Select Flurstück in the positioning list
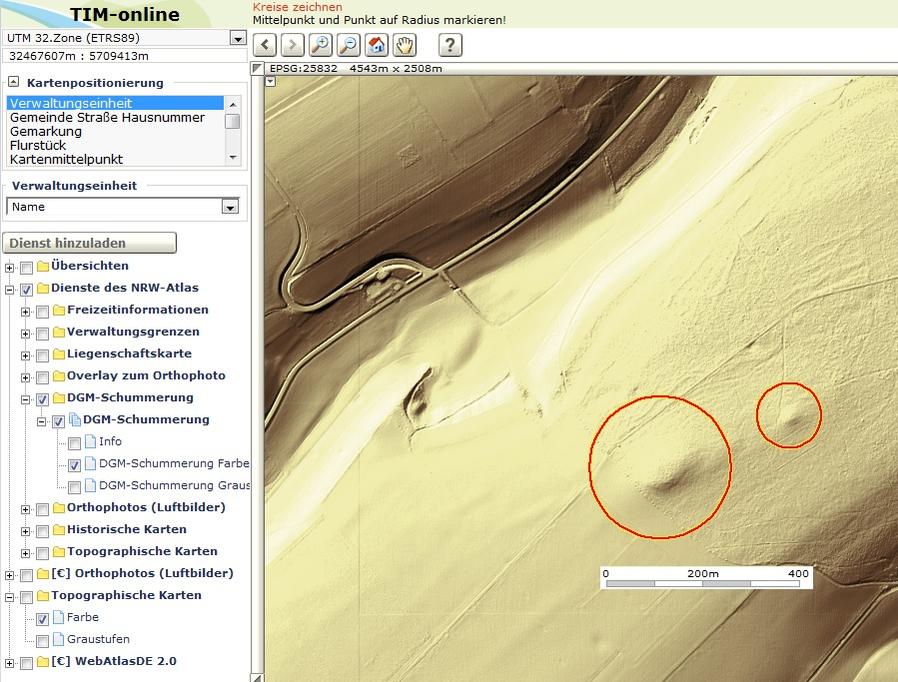Screen dimensions: 898x682 click(x=36, y=145)
